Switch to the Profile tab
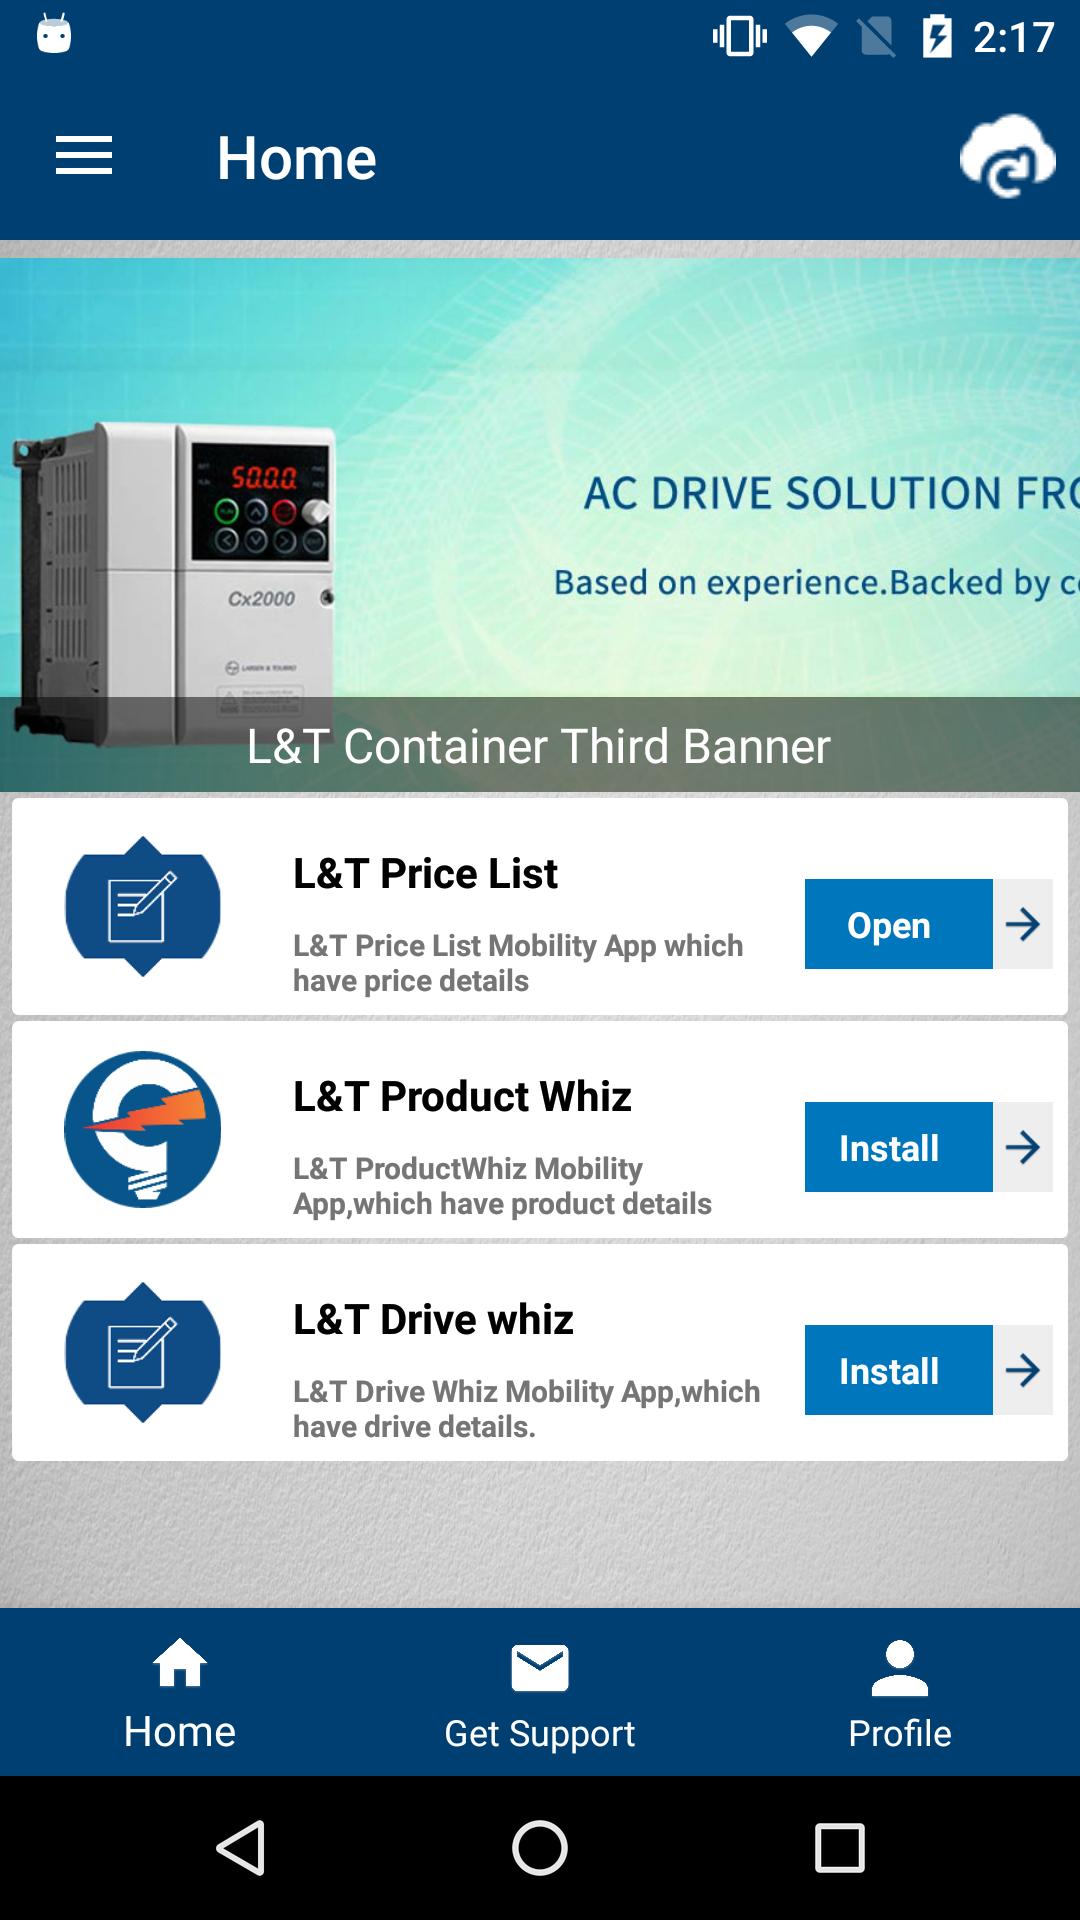This screenshot has width=1080, height=1920. pyautogui.click(x=900, y=1692)
